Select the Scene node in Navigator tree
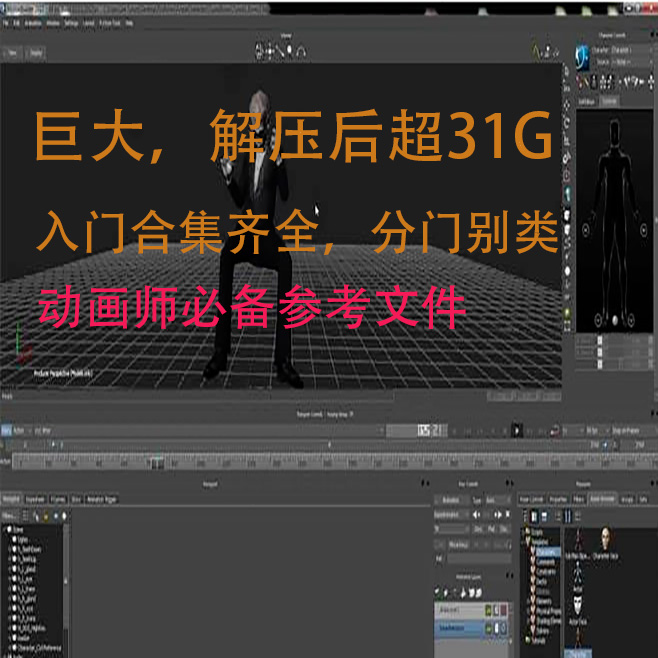 click(15, 530)
